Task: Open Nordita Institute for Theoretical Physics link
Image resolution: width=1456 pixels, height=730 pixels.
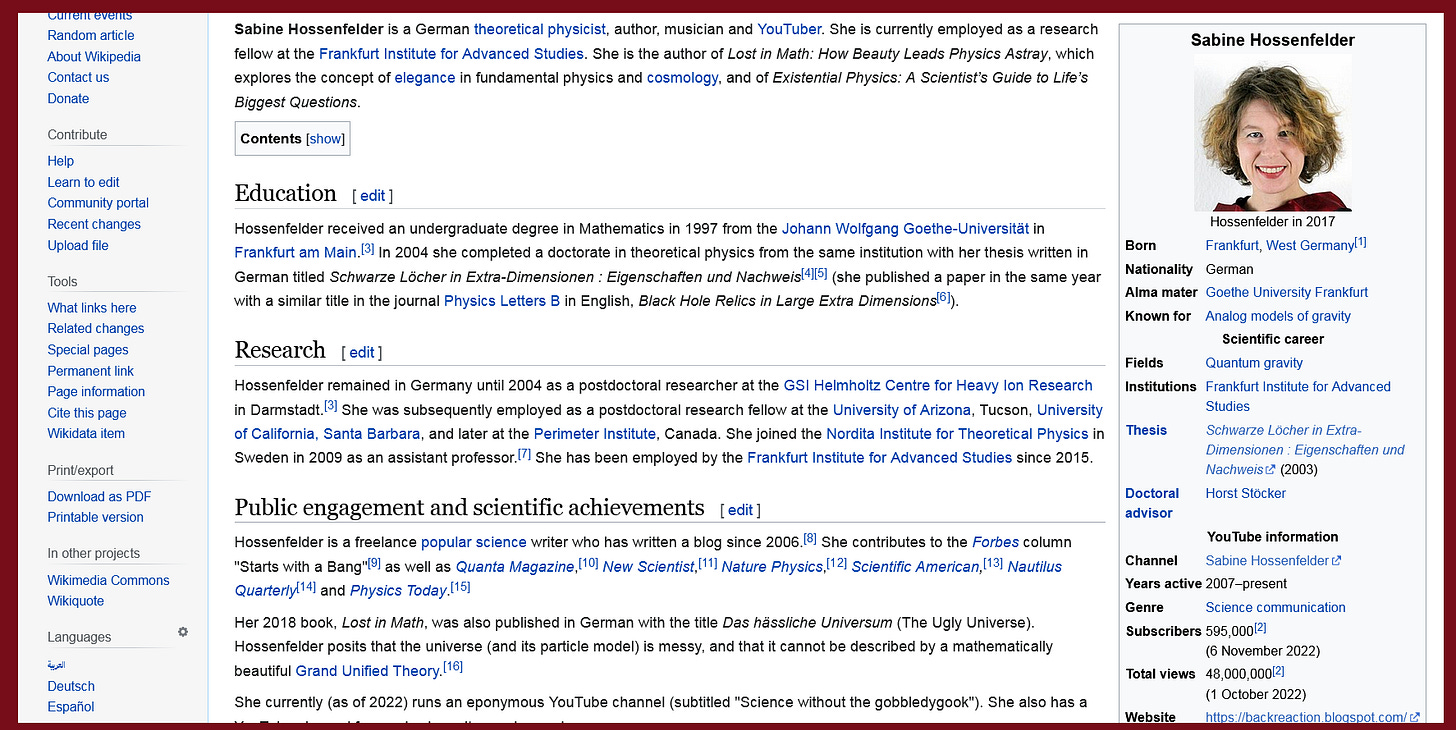Action: click(957, 433)
